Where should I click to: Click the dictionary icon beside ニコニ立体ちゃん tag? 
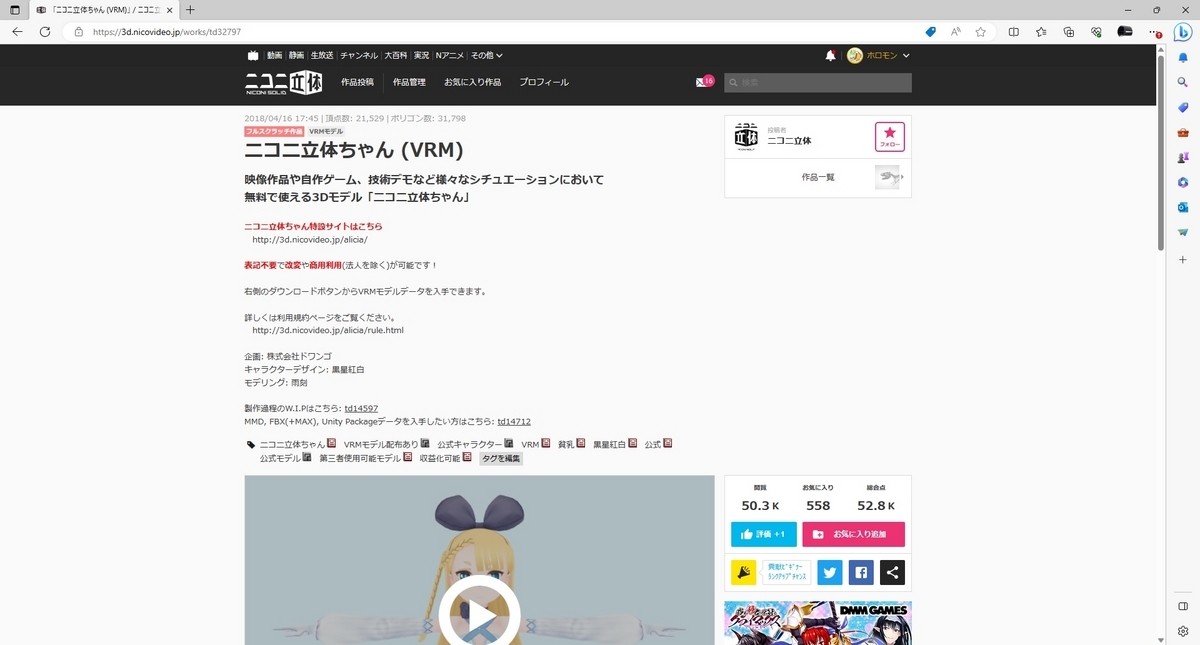click(x=331, y=443)
